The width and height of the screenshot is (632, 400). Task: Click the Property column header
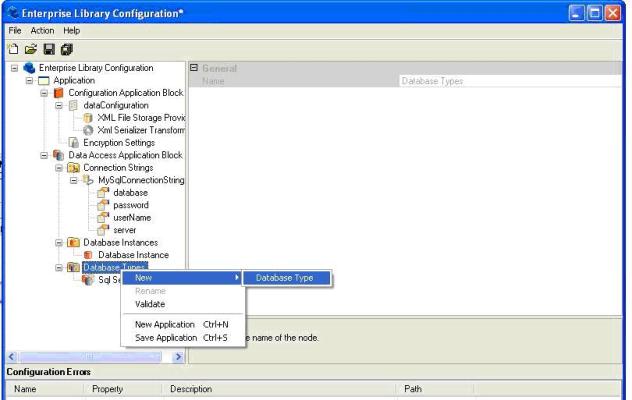tap(123, 389)
